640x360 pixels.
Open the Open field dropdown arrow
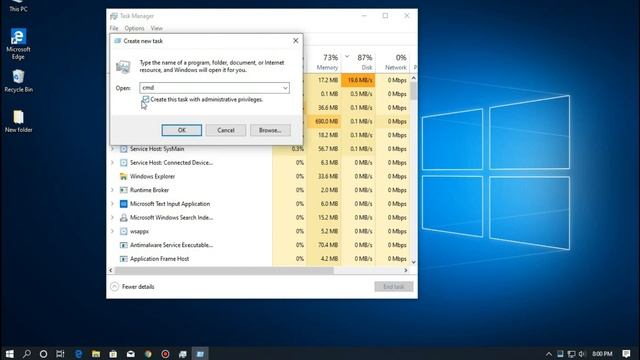pyautogui.click(x=285, y=88)
